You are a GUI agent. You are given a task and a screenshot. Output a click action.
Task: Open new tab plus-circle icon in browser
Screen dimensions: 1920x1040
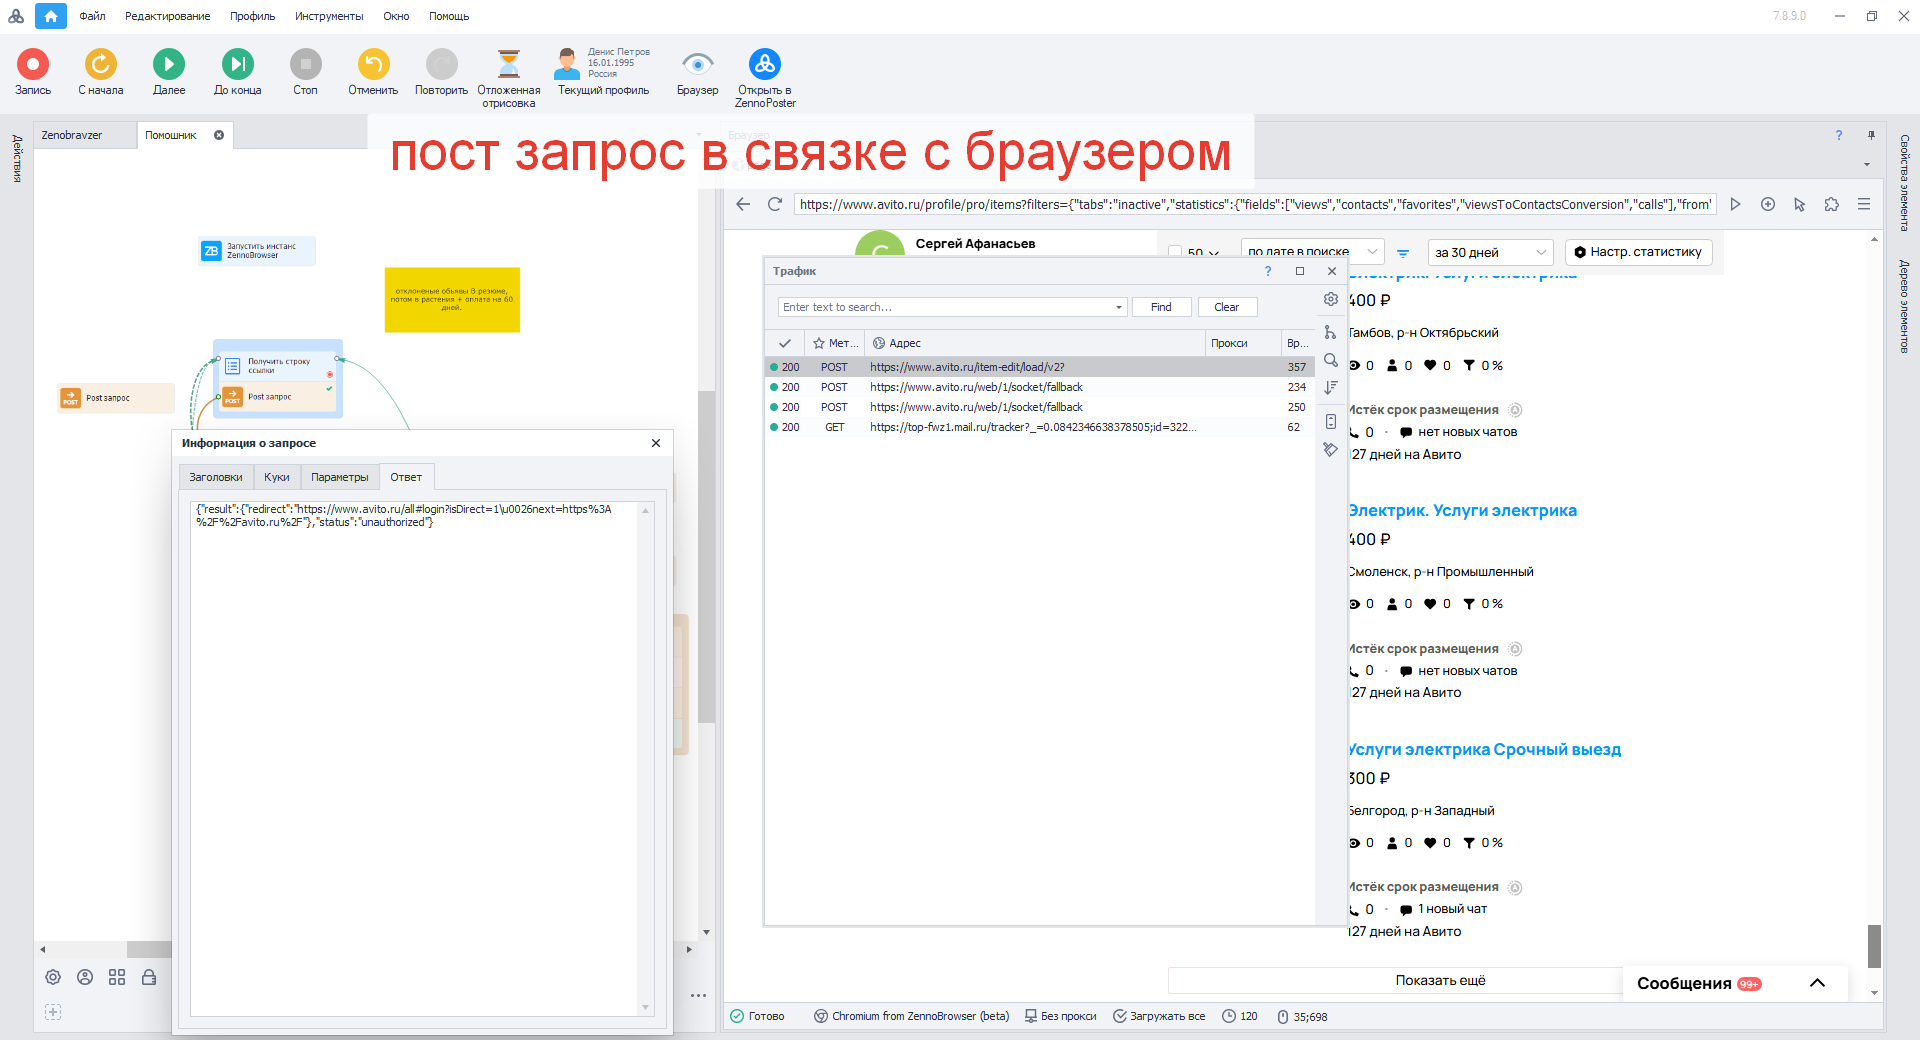1768,204
